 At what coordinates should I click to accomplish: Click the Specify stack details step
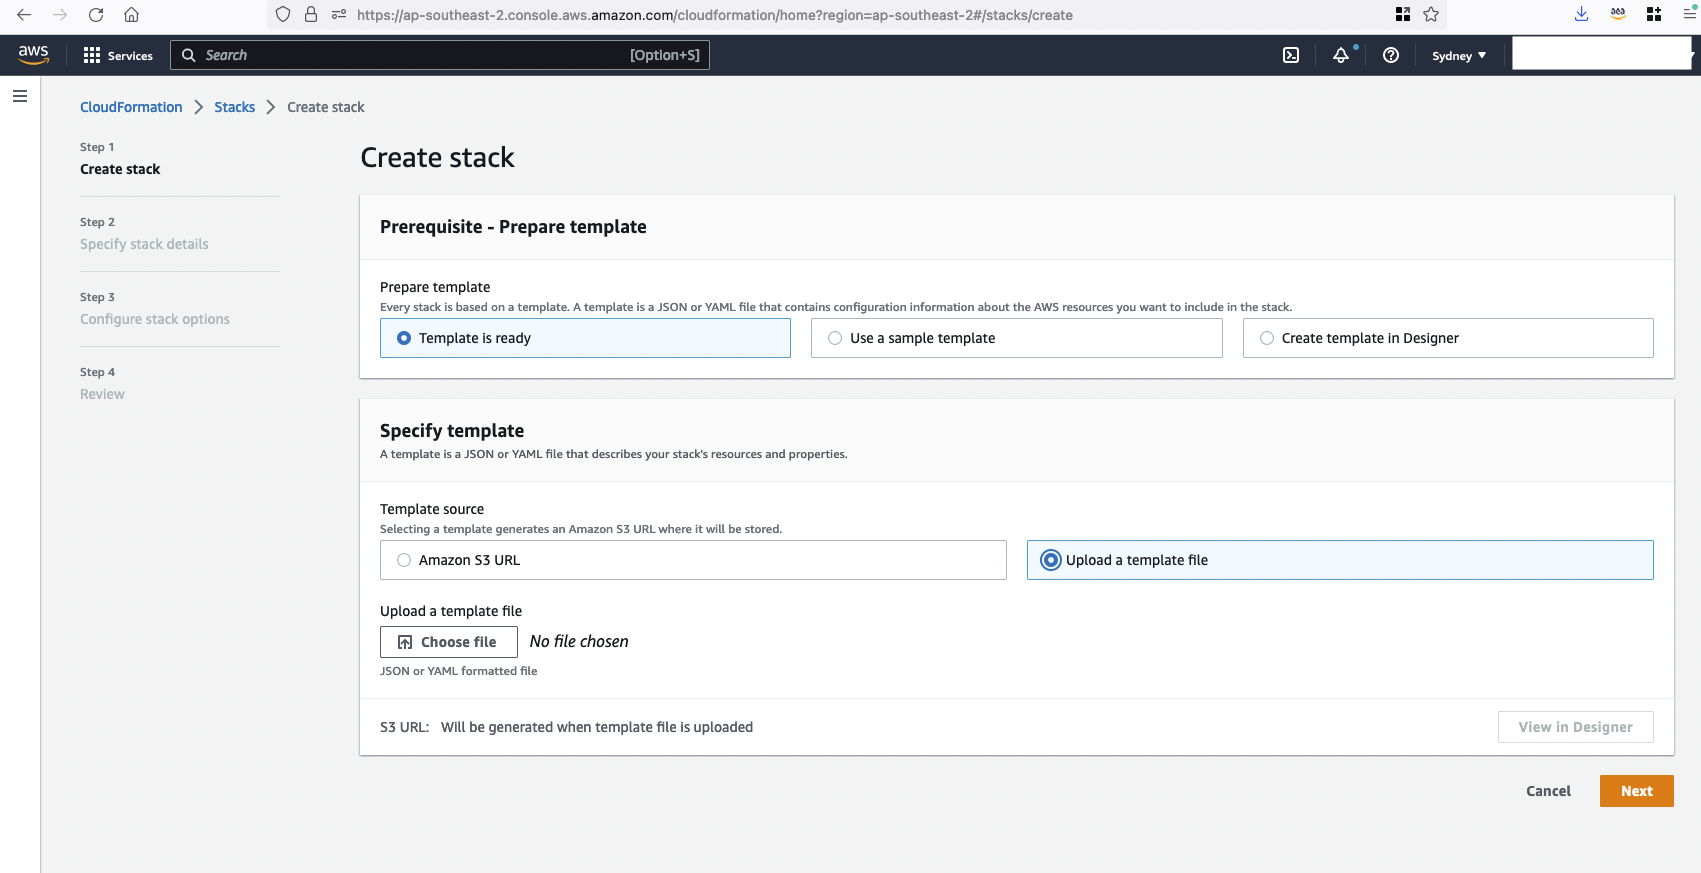pos(144,244)
